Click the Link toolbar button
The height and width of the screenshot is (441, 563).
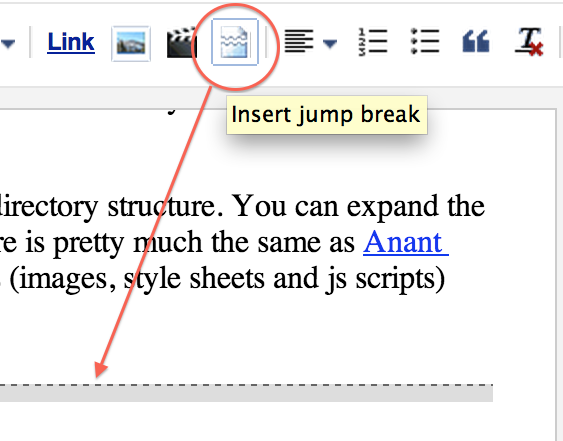[x=71, y=42]
